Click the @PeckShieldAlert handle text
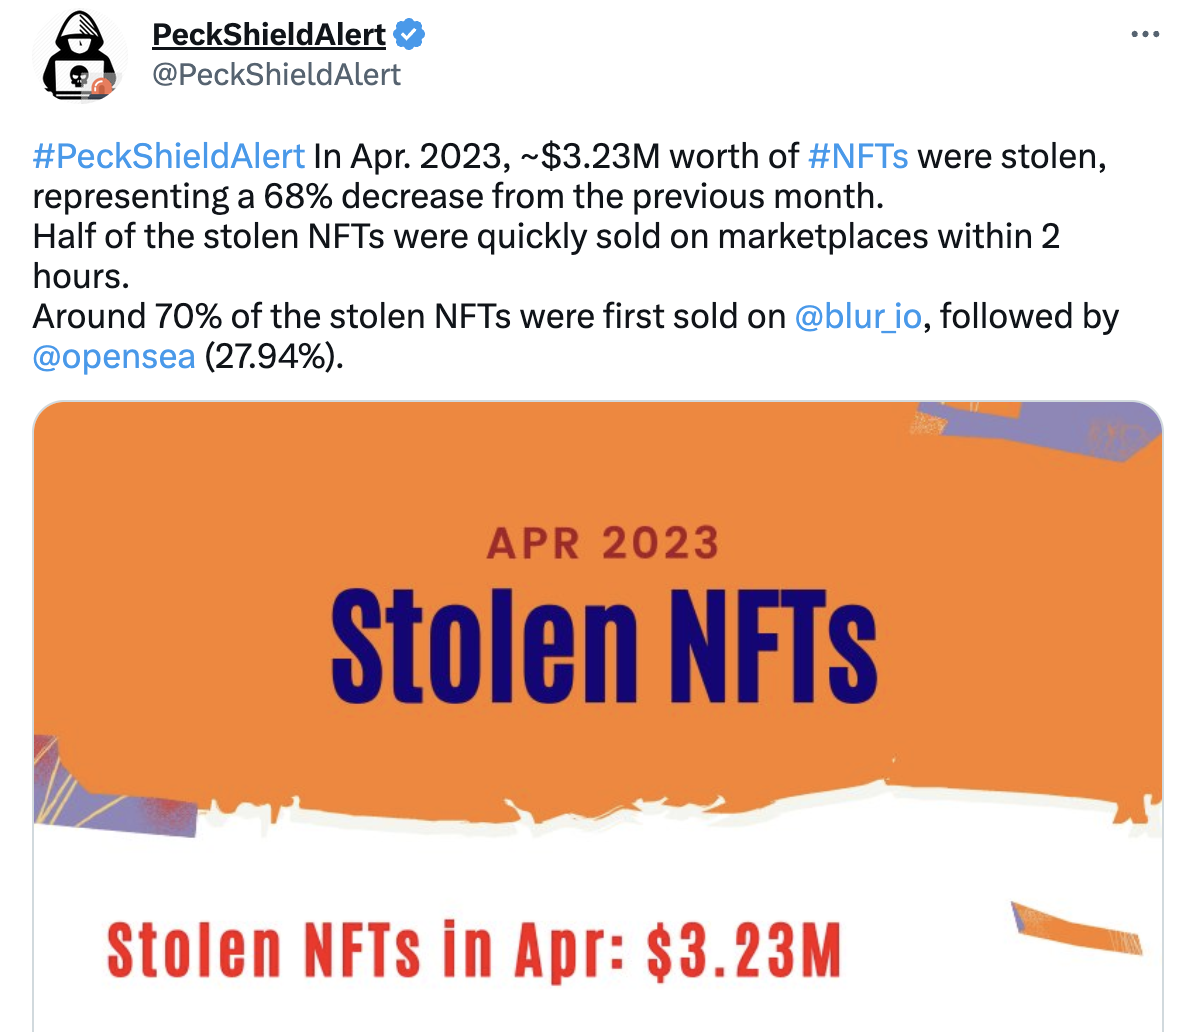Viewport: 1184px width, 1032px height. coord(276,73)
